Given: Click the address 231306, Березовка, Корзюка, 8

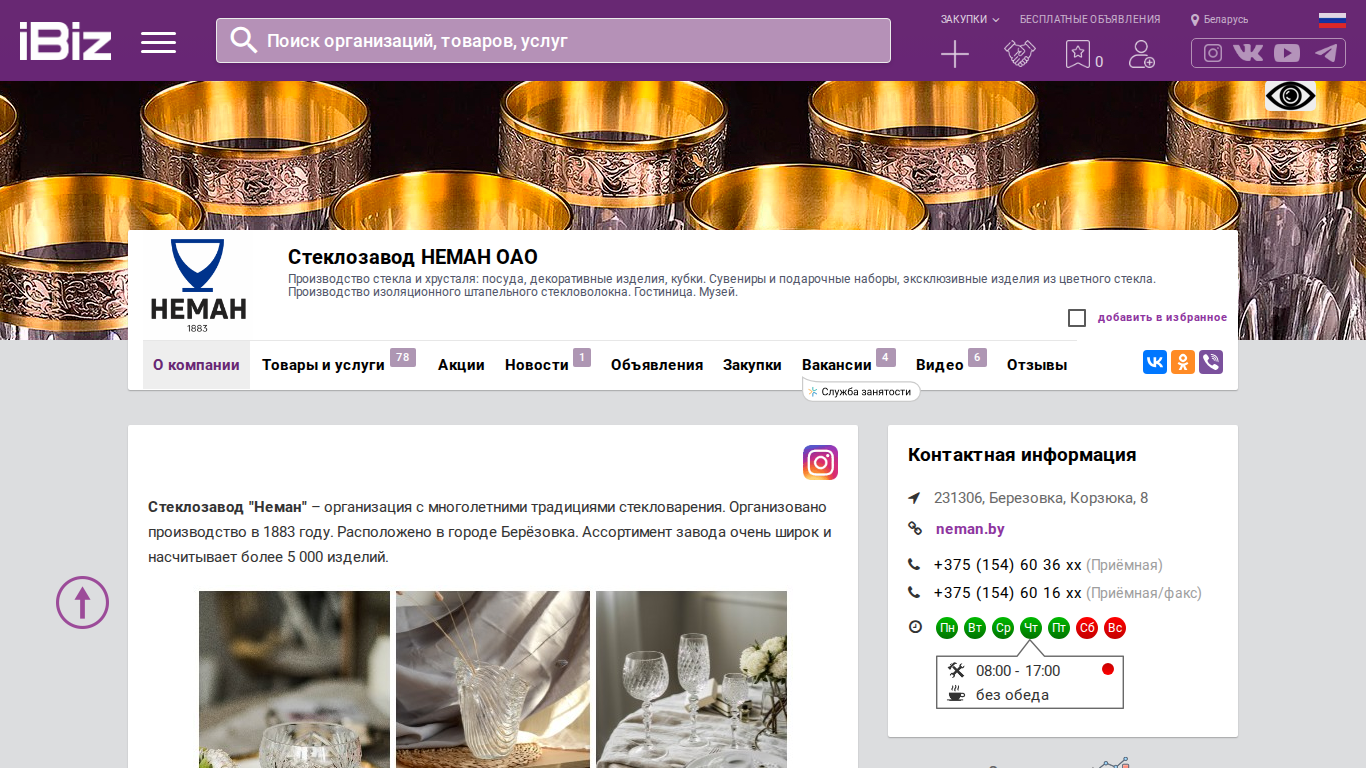Looking at the screenshot, I should [1041, 498].
